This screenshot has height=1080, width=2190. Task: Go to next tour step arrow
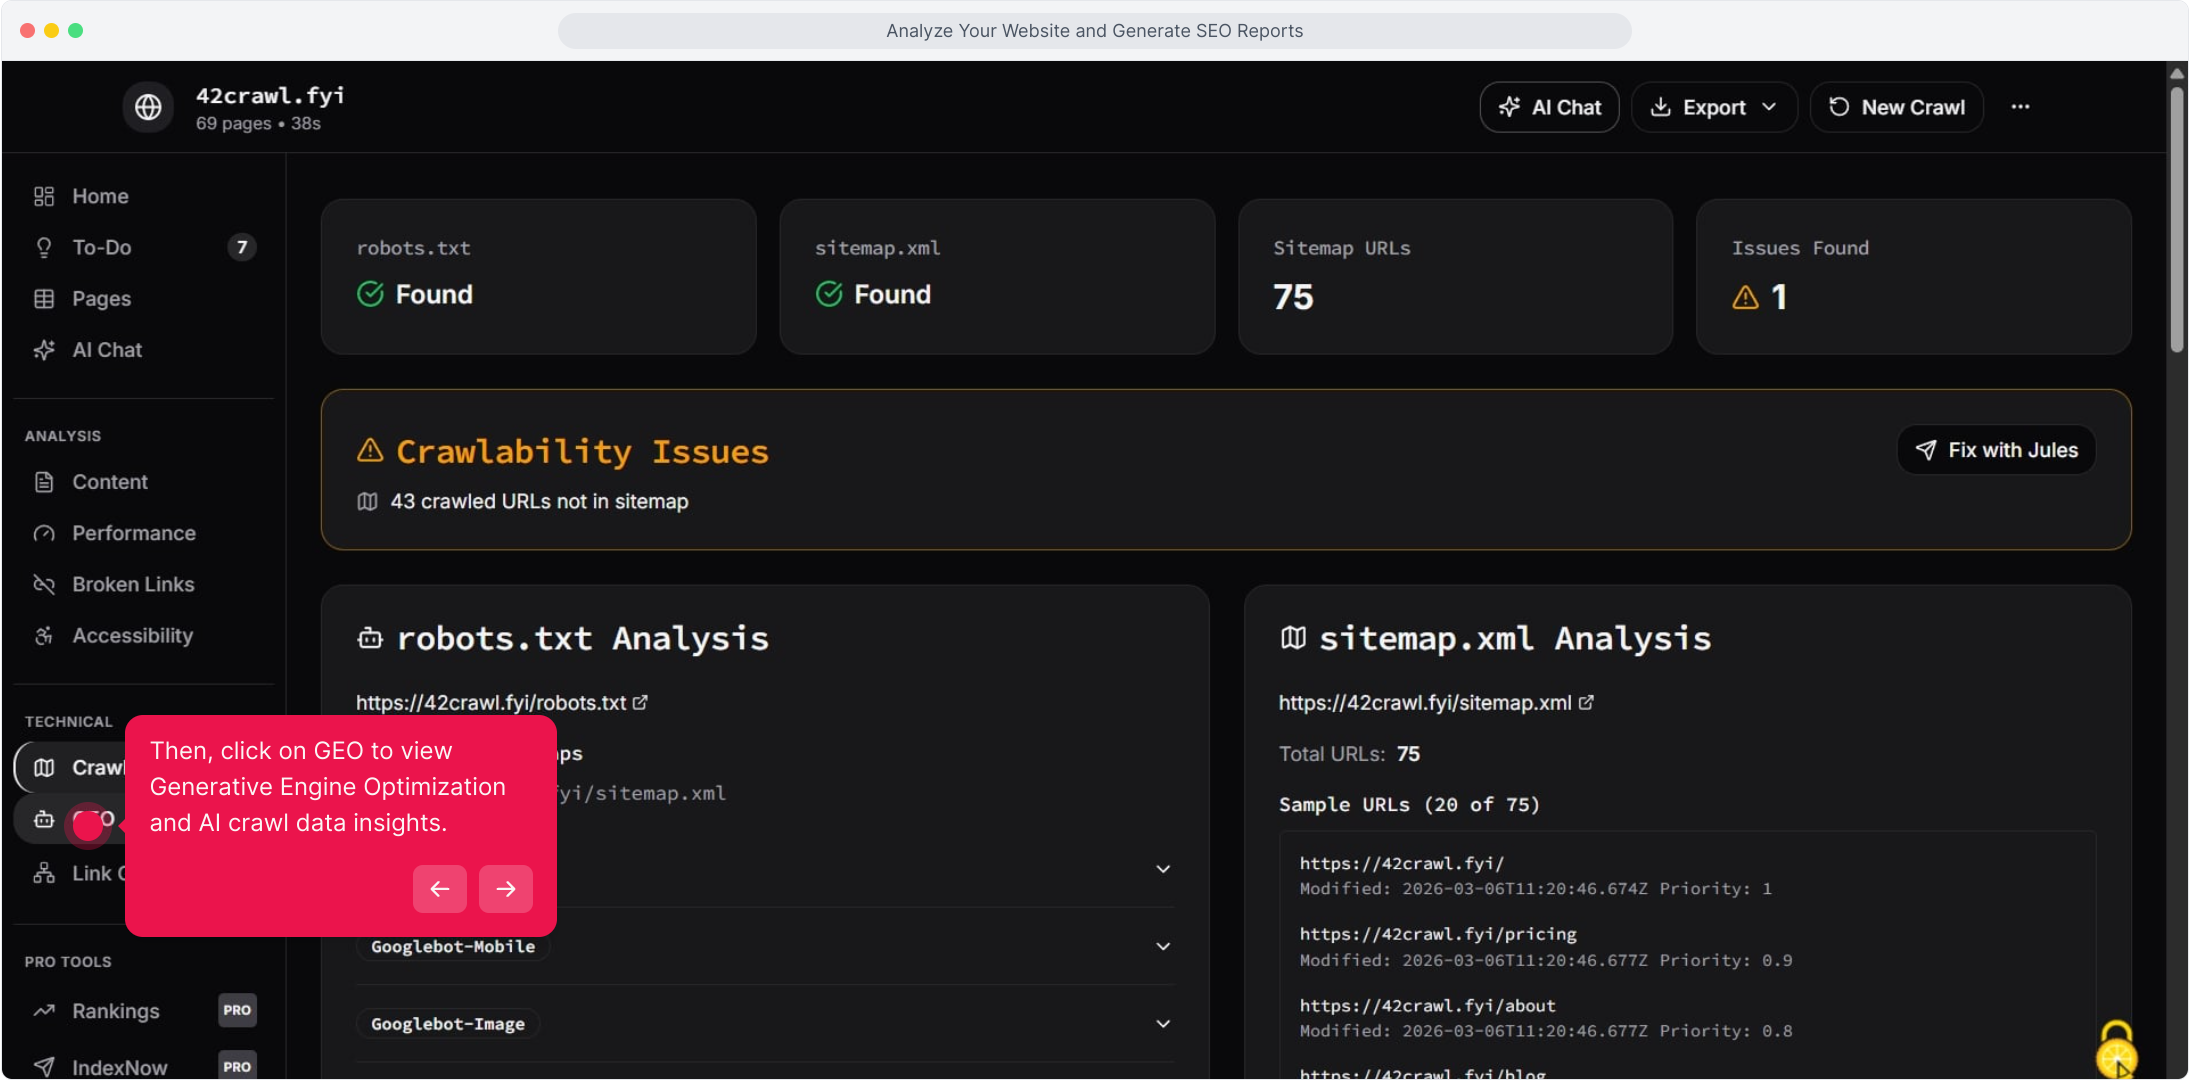505,889
